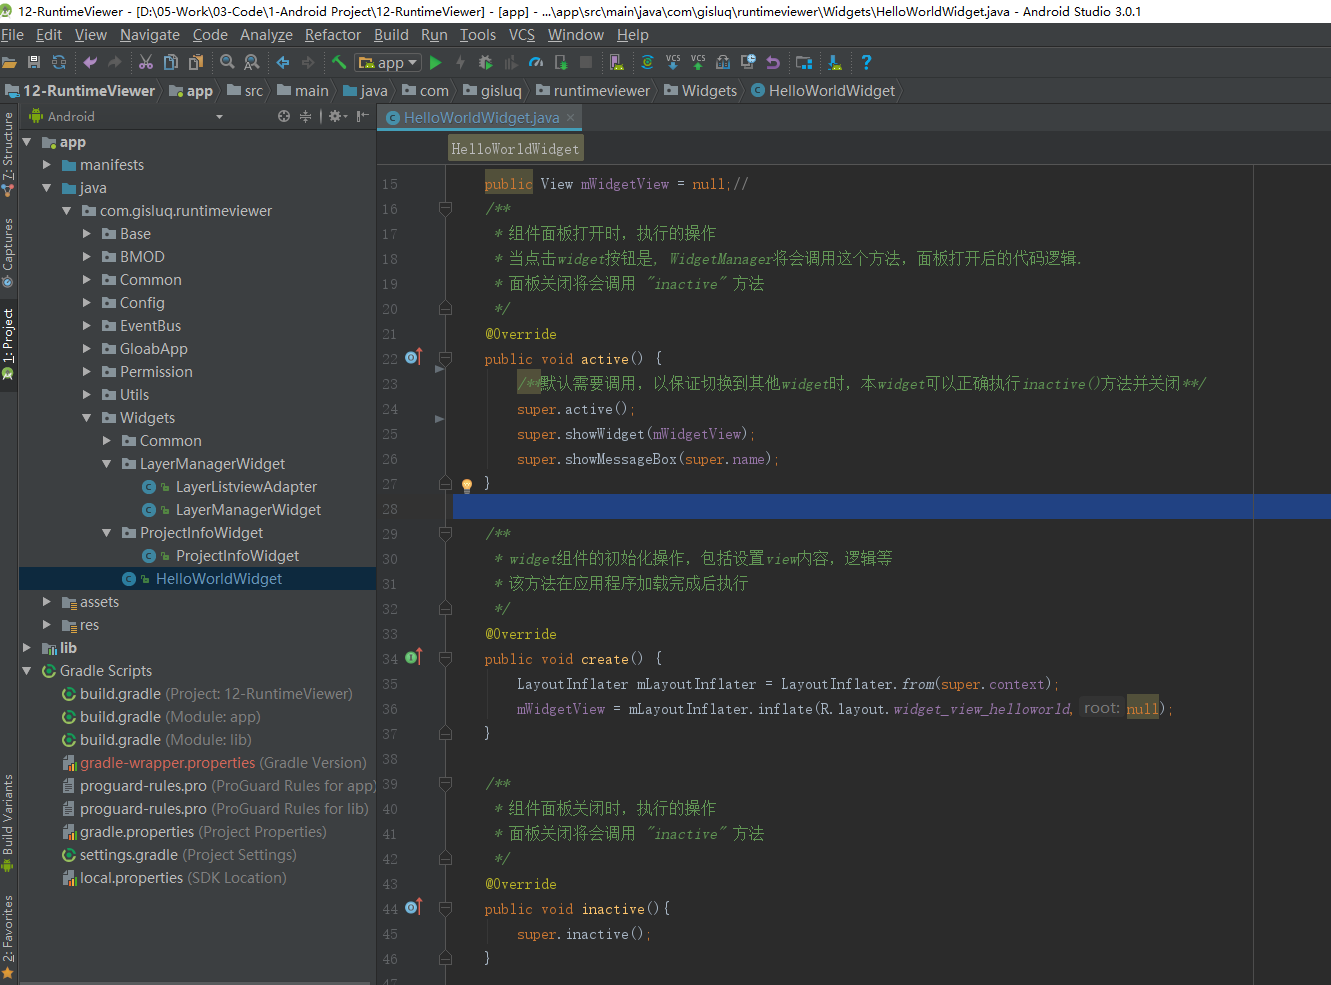This screenshot has width=1331, height=985.
Task: Click the Paste clipboard icon
Action: [196, 62]
